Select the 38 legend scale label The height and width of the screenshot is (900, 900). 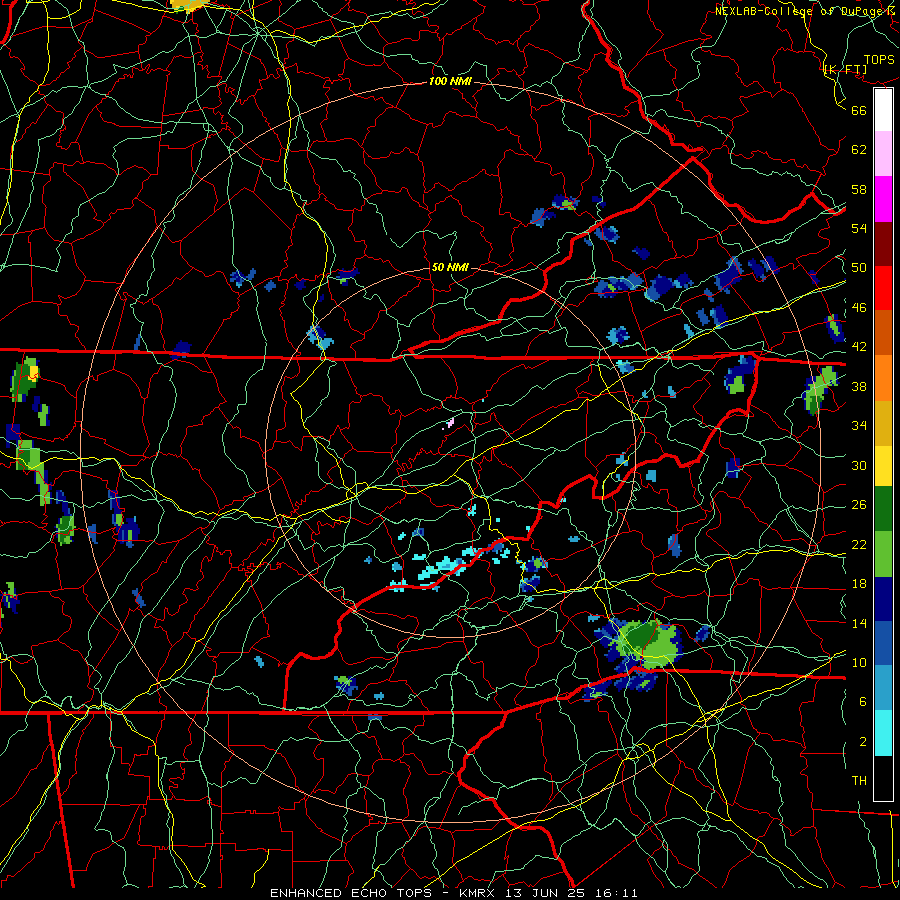(x=859, y=386)
